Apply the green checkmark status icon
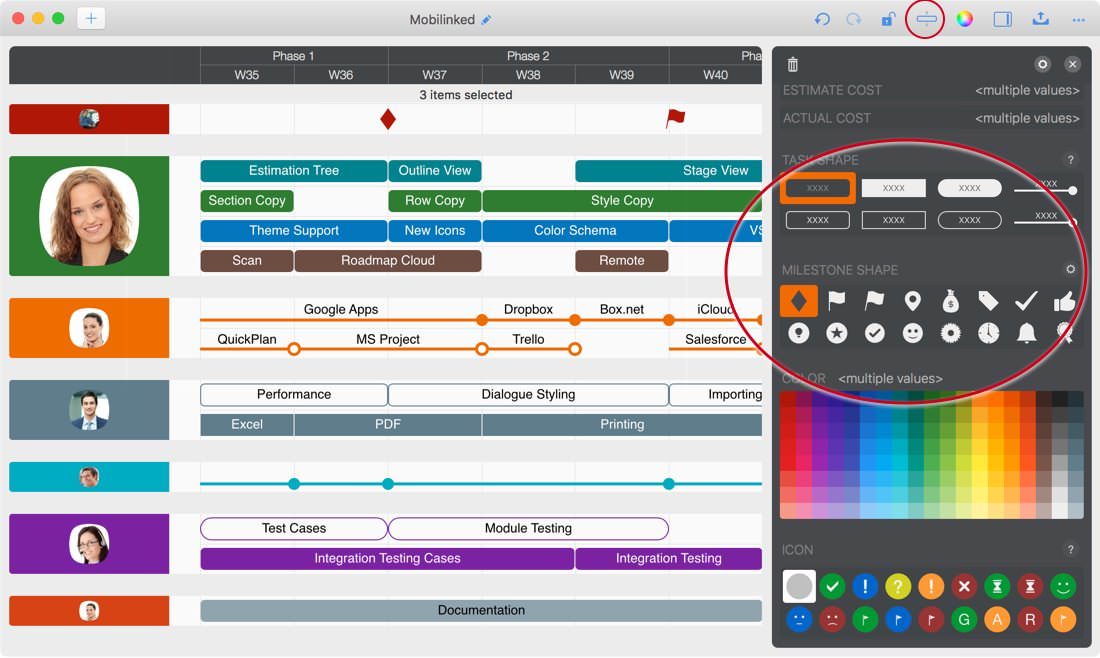1100x658 pixels. coord(832,586)
